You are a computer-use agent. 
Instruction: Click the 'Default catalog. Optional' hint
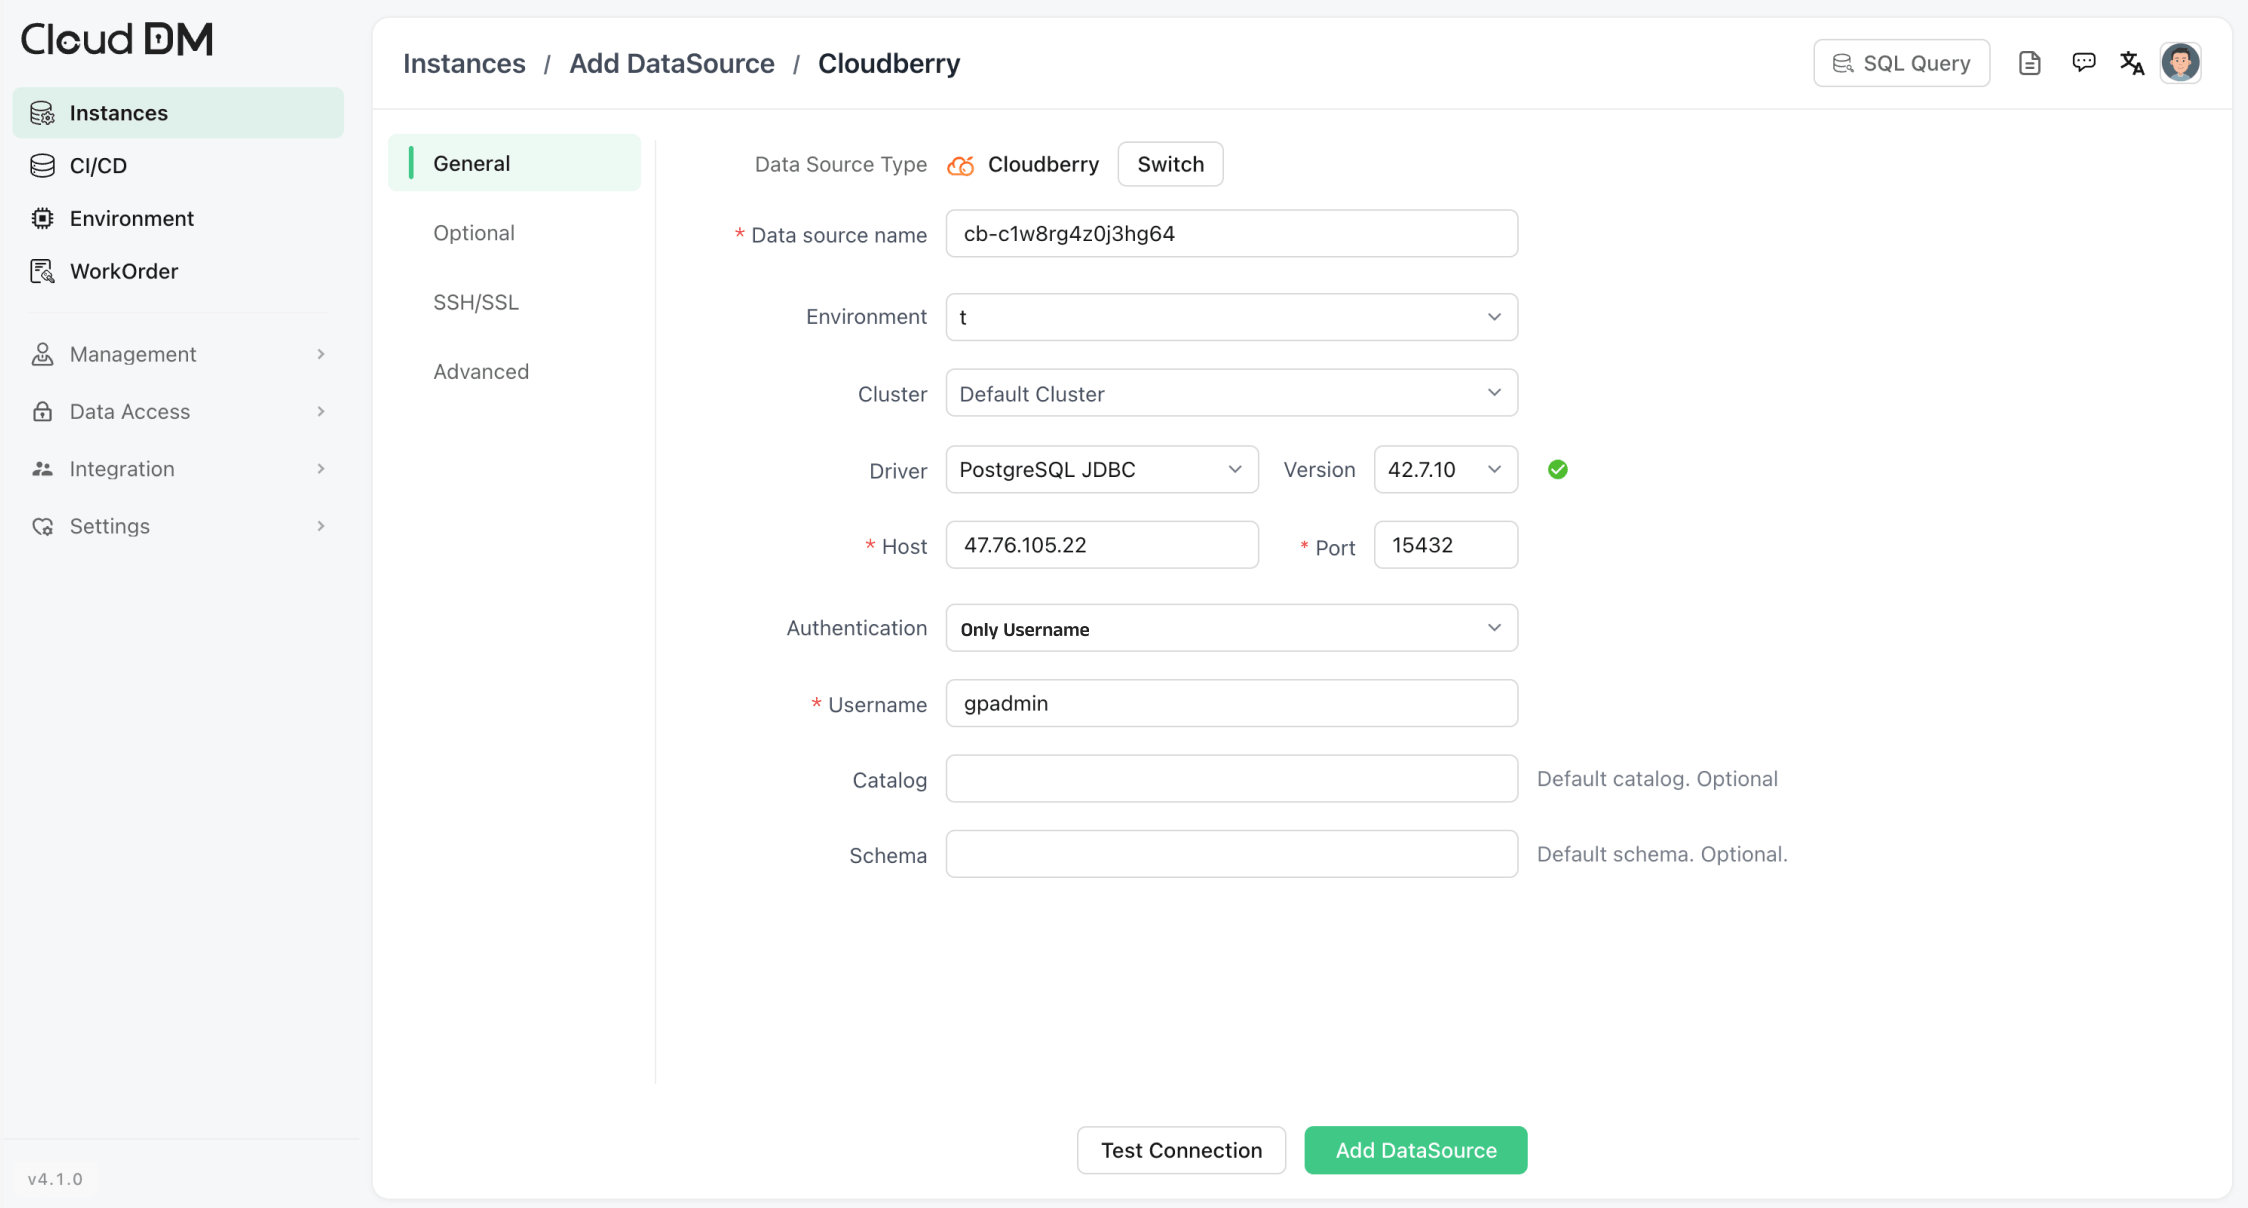click(1657, 779)
